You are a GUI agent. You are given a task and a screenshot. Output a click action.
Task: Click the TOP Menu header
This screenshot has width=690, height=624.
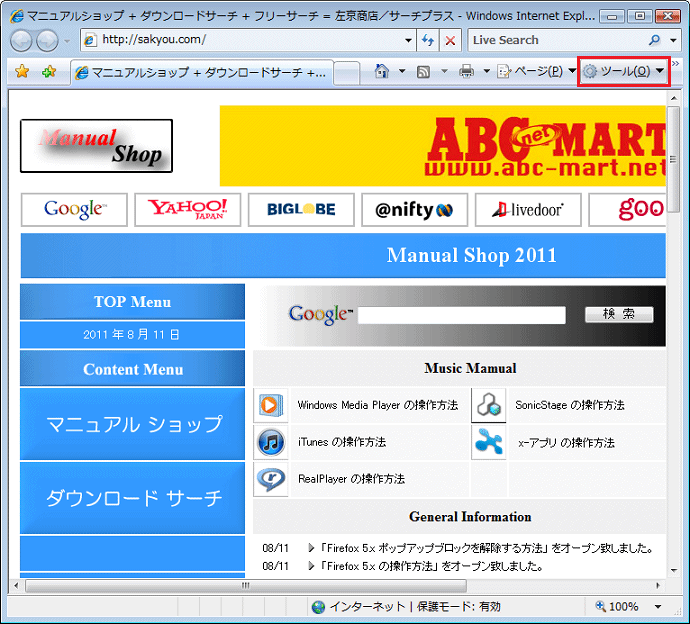132,302
